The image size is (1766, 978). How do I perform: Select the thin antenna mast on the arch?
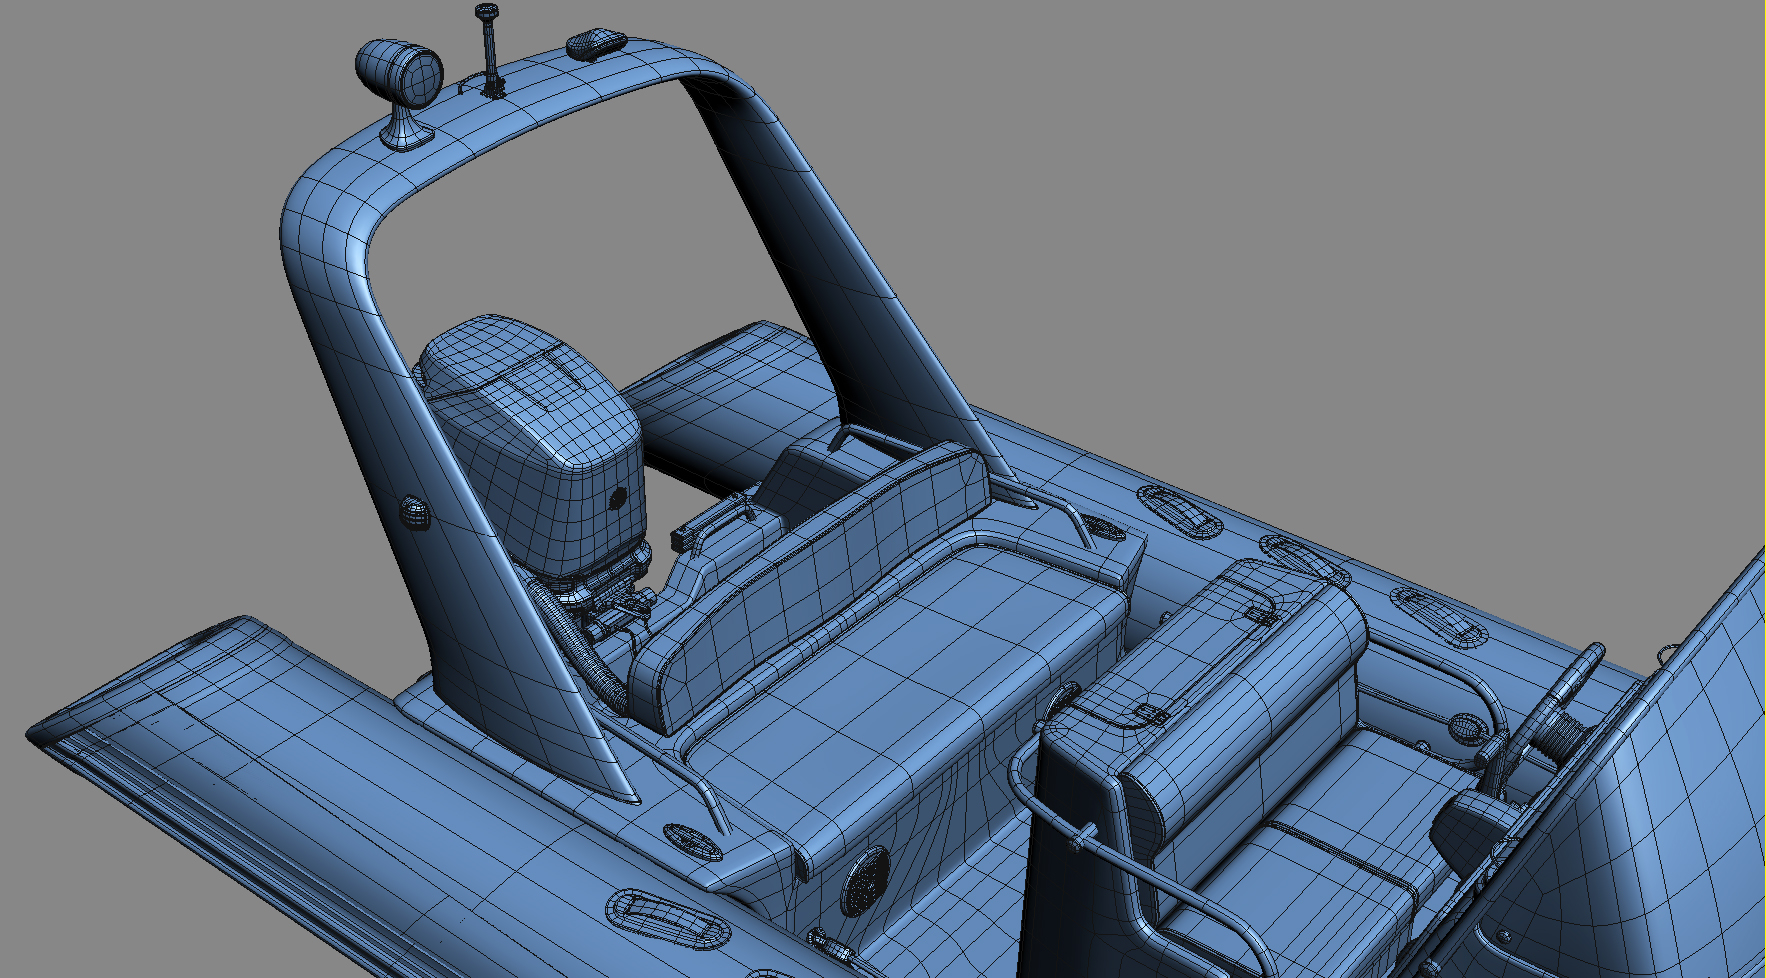click(488, 50)
